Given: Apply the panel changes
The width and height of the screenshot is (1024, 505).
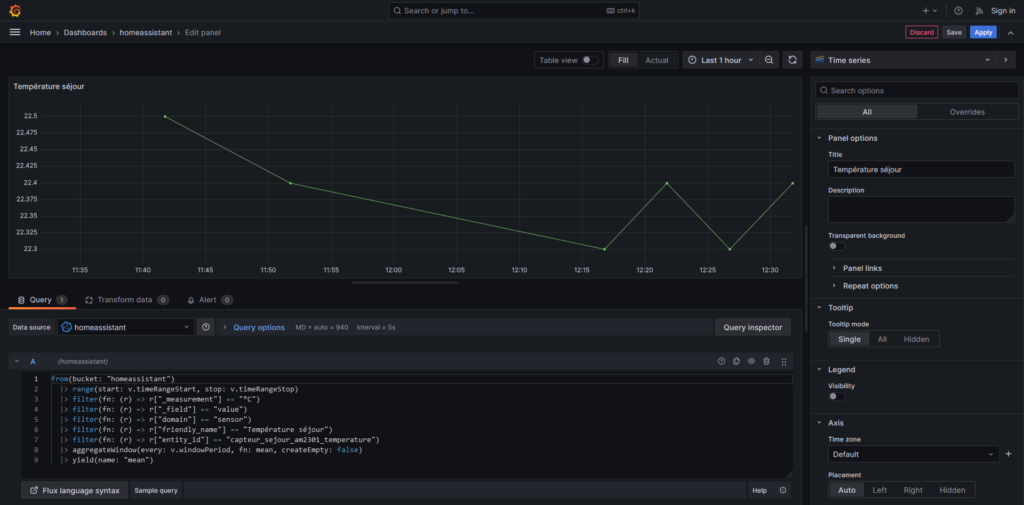Looking at the screenshot, I should tap(983, 32).
